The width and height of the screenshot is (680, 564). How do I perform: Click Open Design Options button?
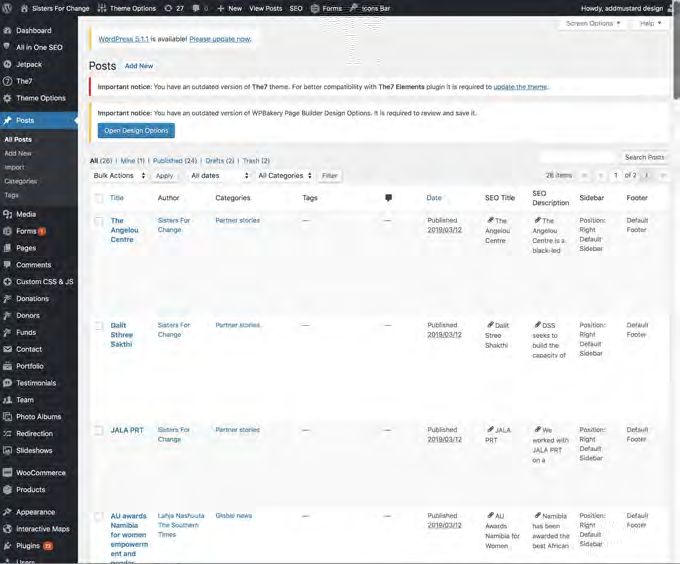pos(136,130)
